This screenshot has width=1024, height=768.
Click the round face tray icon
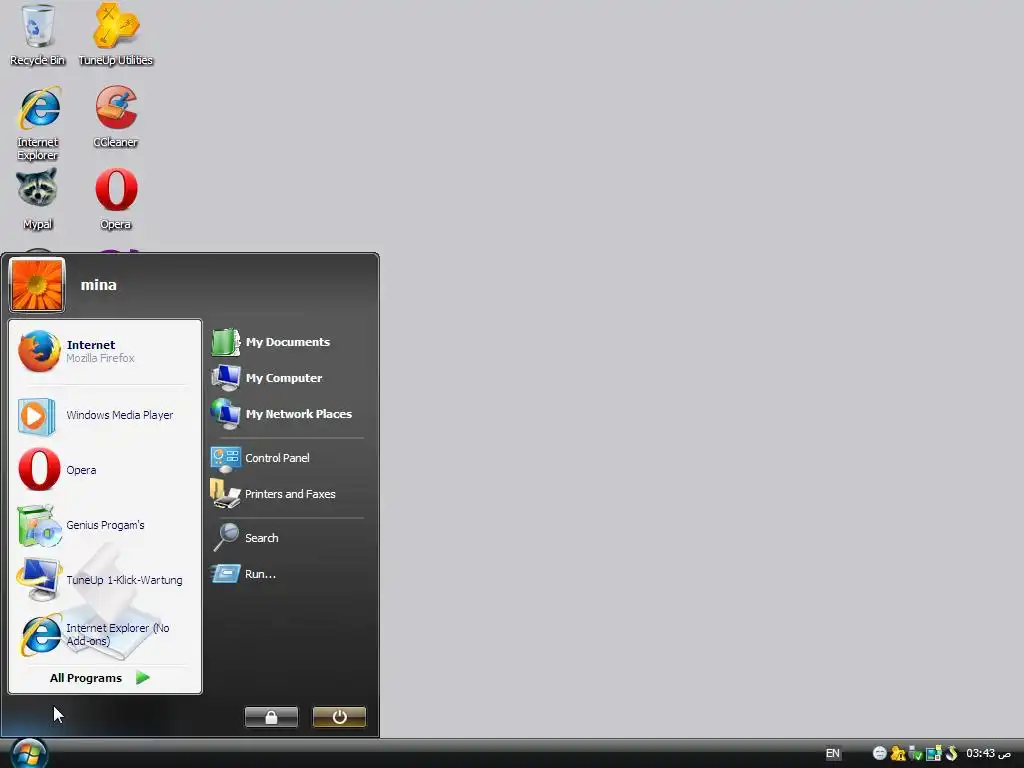coord(880,754)
